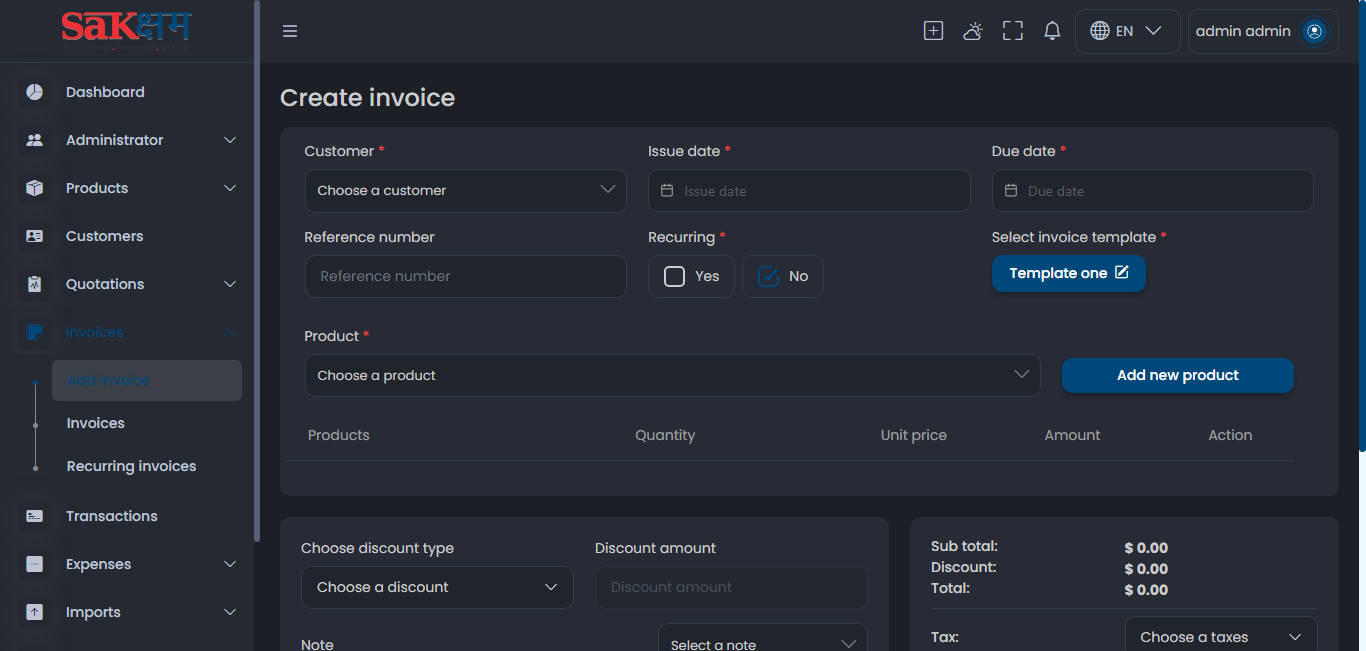This screenshot has width=1366, height=651.
Task: Expand the Choose a product list
Action: point(672,375)
